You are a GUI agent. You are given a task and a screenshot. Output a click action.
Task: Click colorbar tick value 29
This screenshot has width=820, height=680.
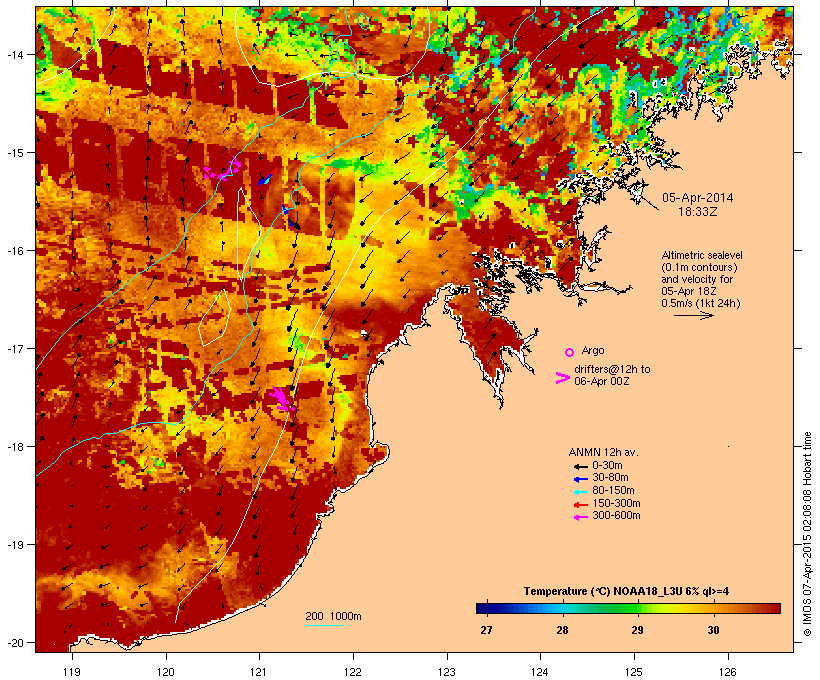pyautogui.click(x=637, y=630)
